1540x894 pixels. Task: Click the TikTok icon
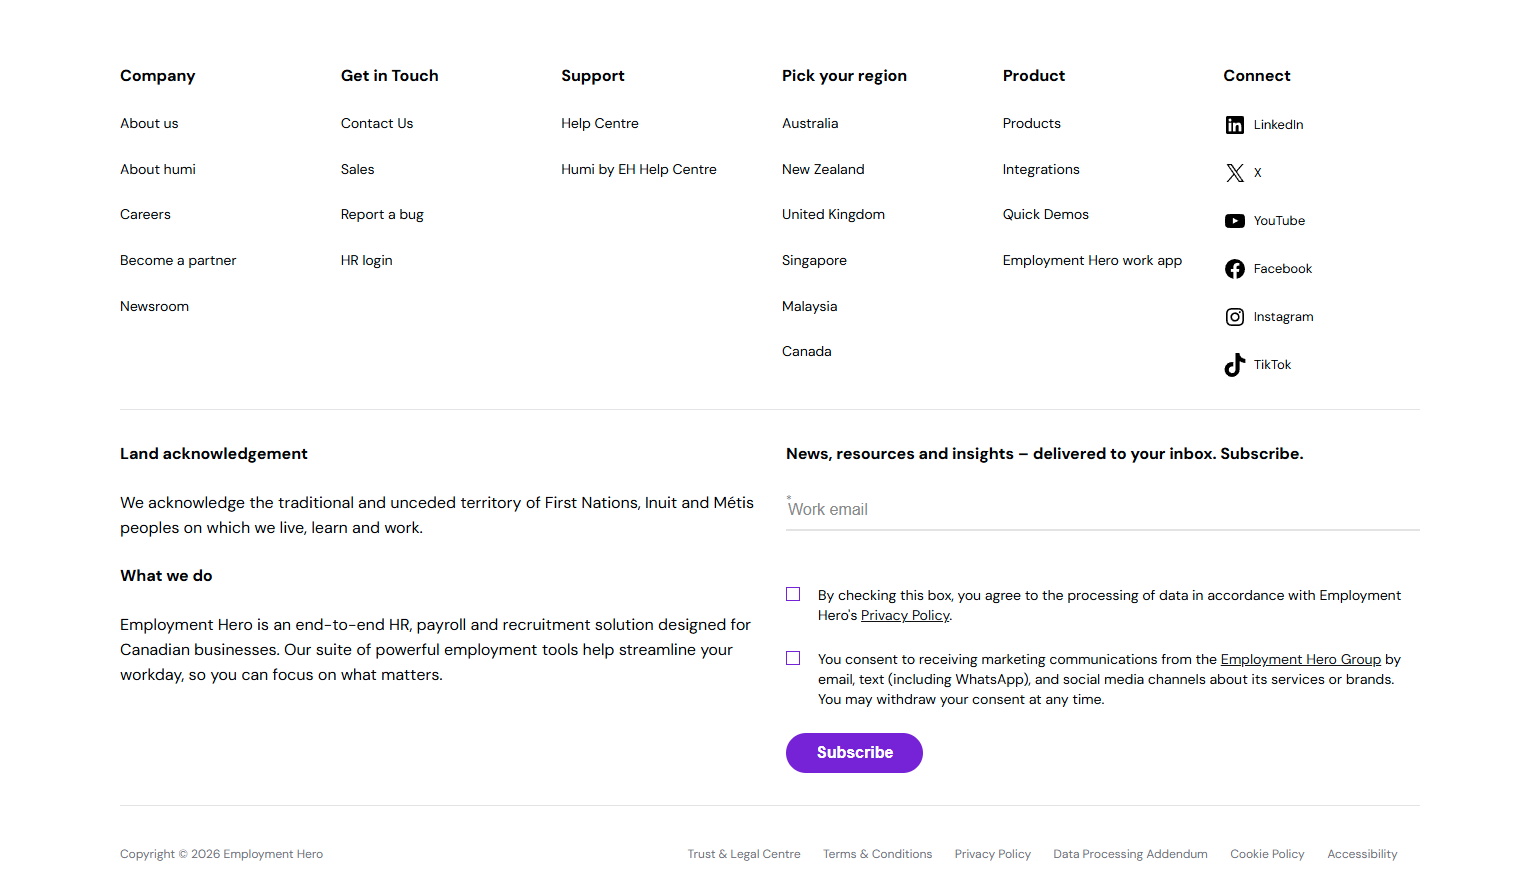[x=1235, y=364]
